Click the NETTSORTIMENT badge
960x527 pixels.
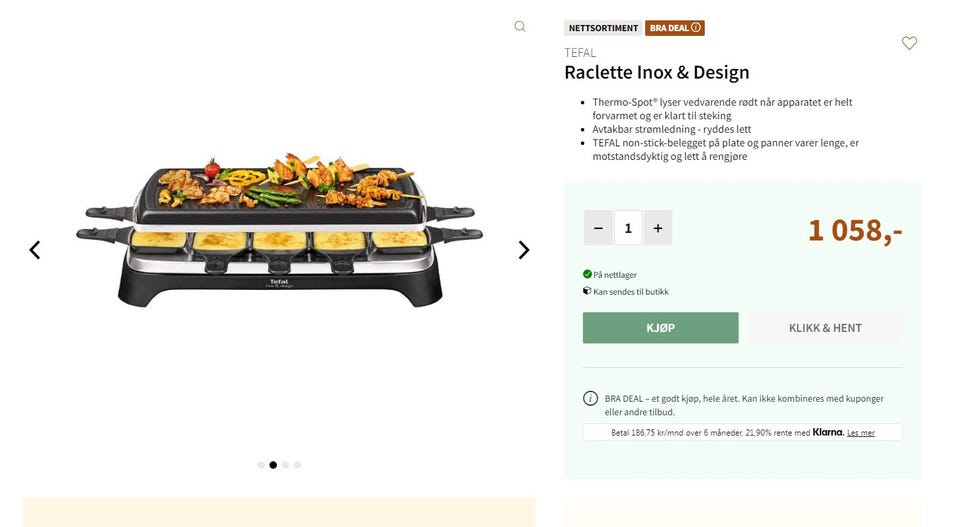pos(603,28)
